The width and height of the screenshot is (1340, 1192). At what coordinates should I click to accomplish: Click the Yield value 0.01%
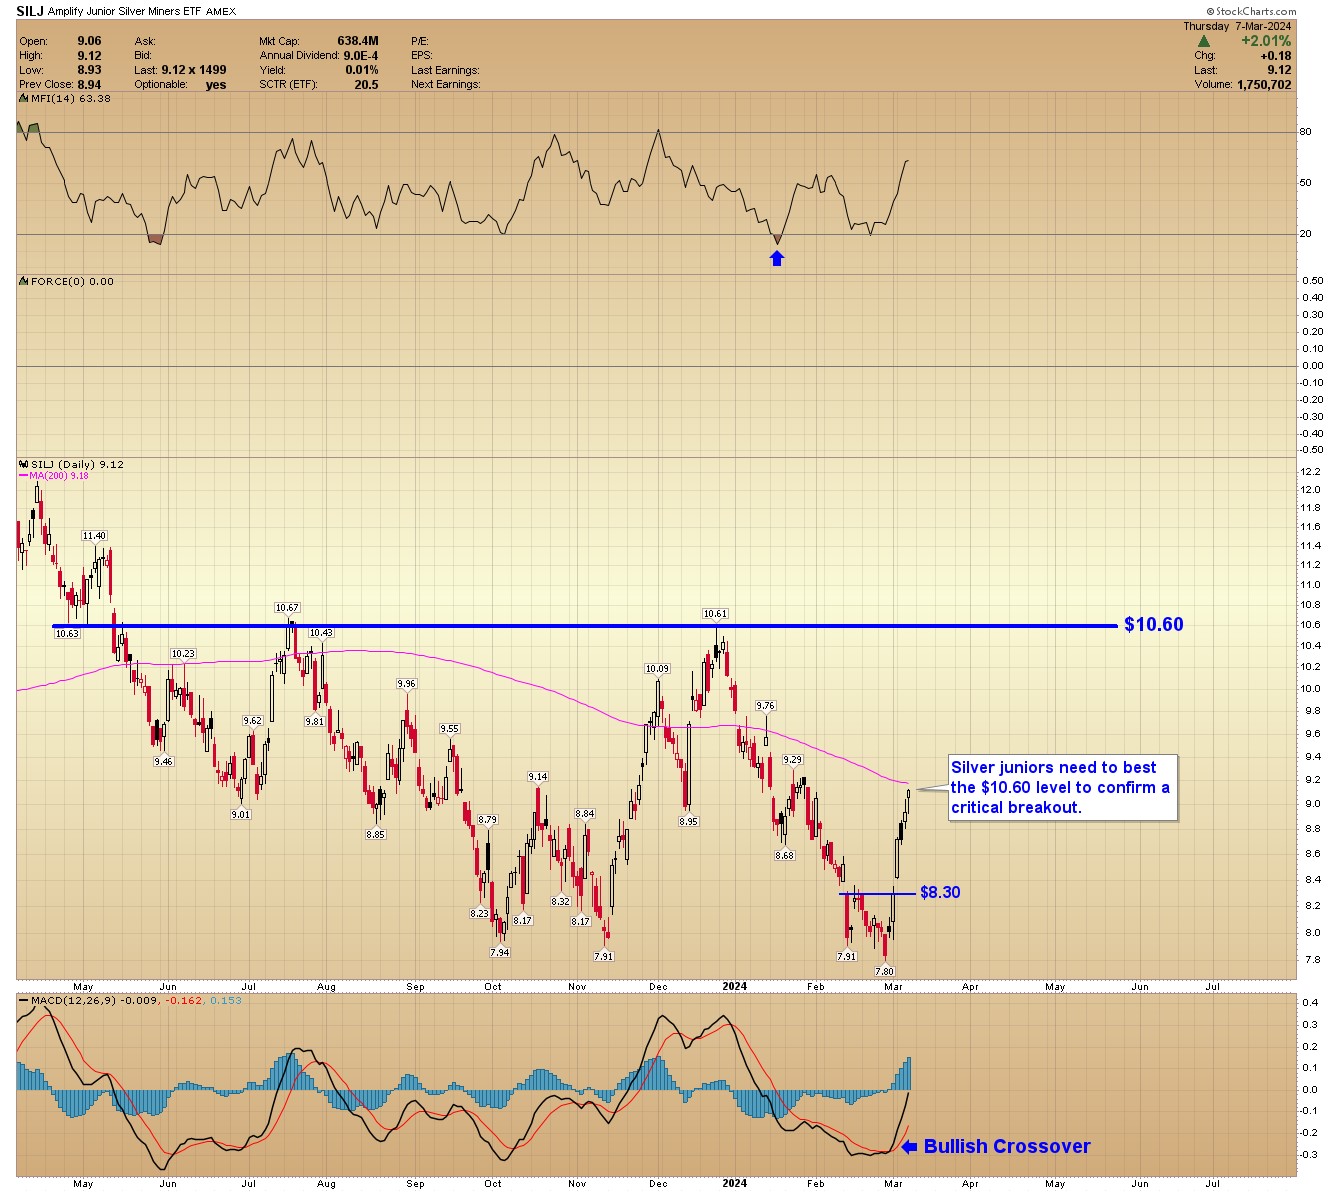point(362,70)
